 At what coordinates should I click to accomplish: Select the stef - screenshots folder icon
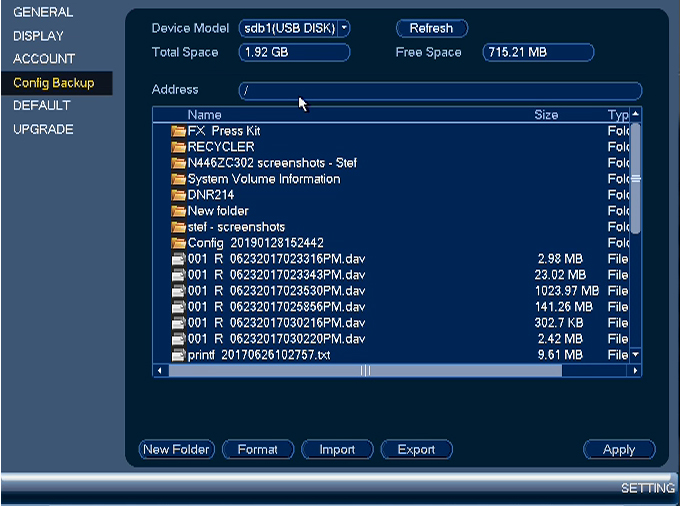(x=178, y=227)
